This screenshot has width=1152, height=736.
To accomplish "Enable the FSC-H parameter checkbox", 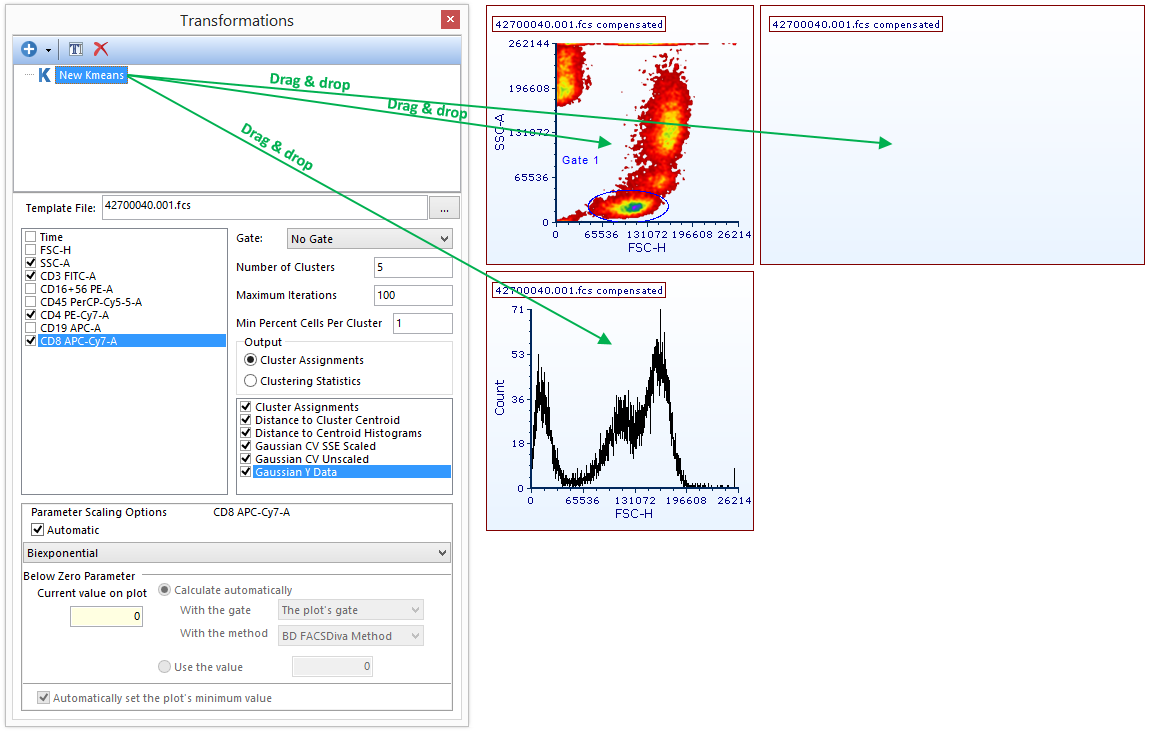I will tap(31, 250).
